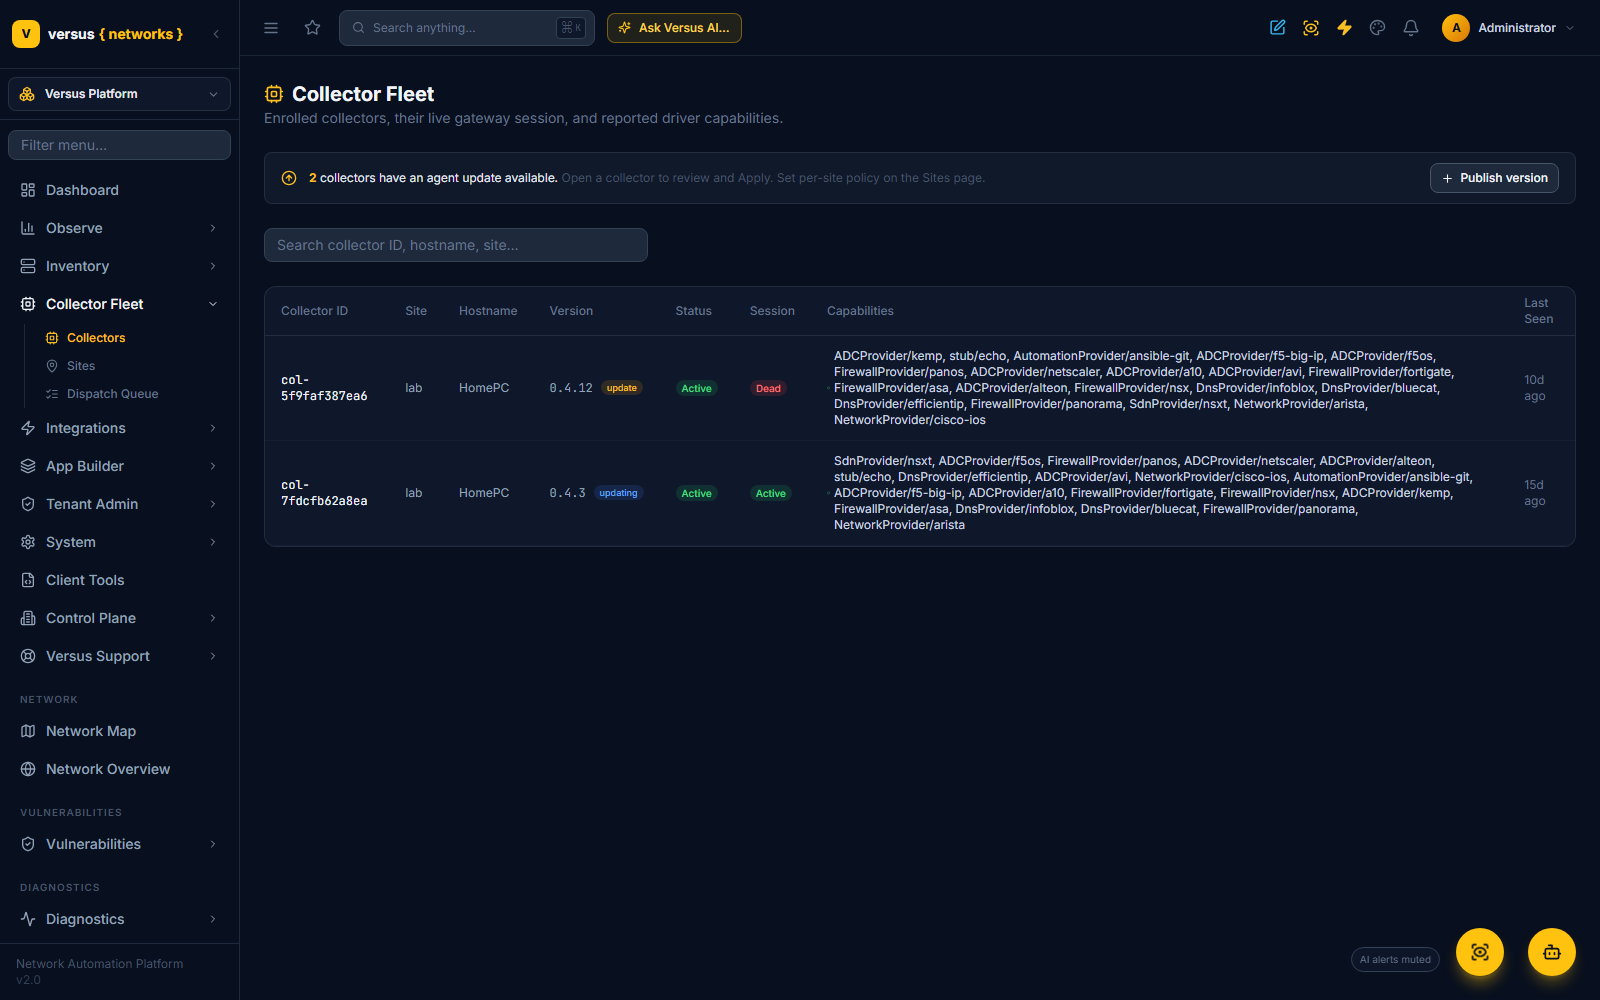
Task: Click the yellow floating scan button
Action: click(1480, 952)
